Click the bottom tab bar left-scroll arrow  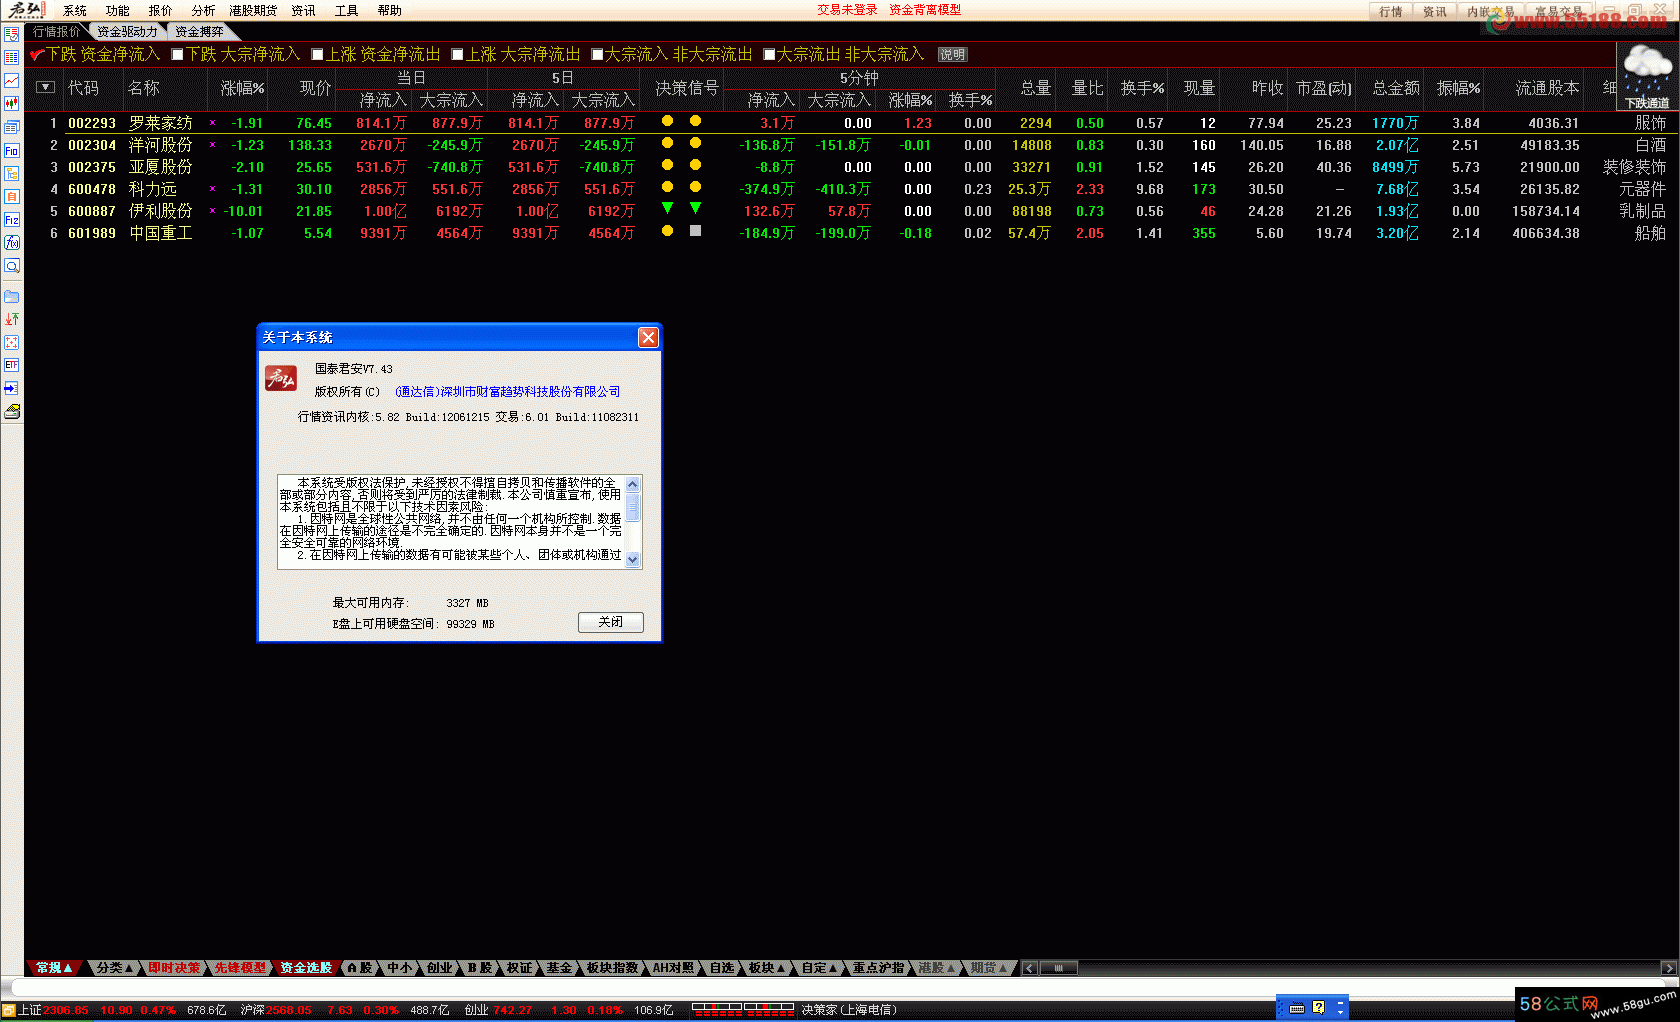1029,968
